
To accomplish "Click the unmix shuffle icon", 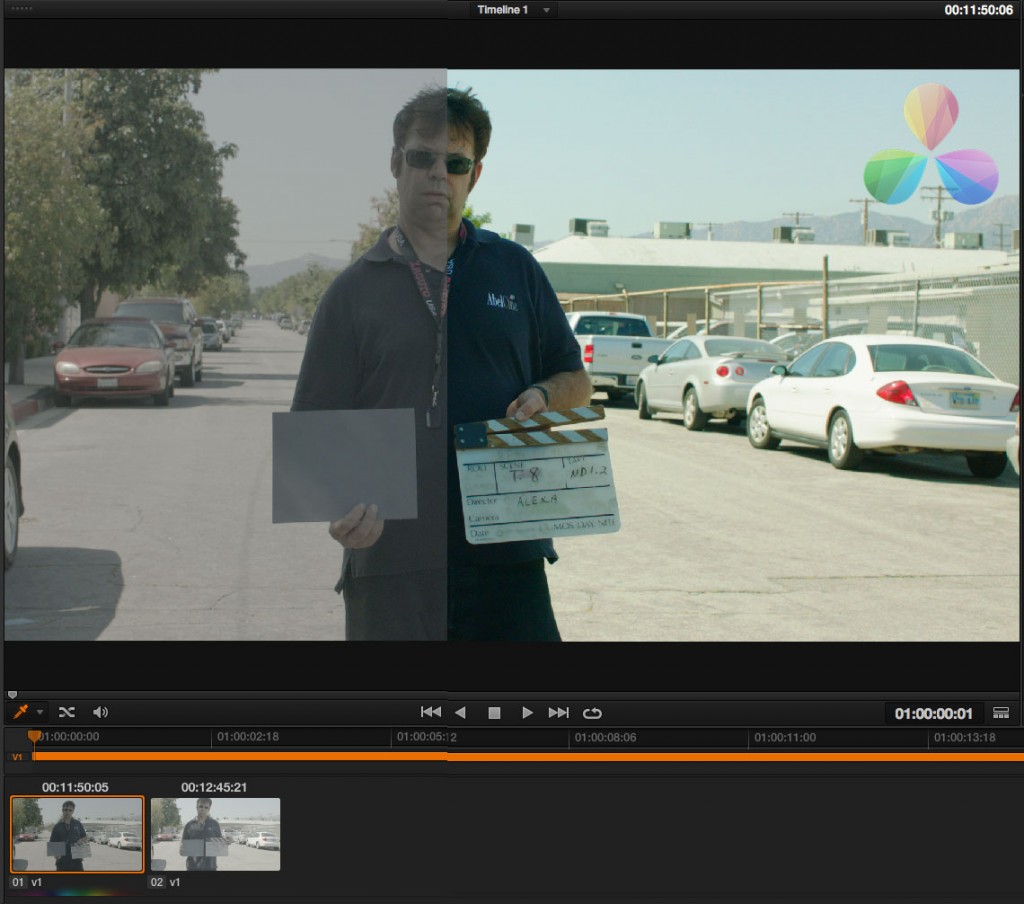I will click(x=66, y=712).
